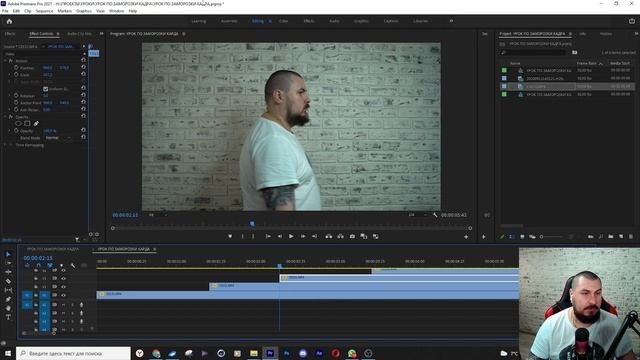Open the Sequence menu
The width and height of the screenshot is (640, 360).
44,11
